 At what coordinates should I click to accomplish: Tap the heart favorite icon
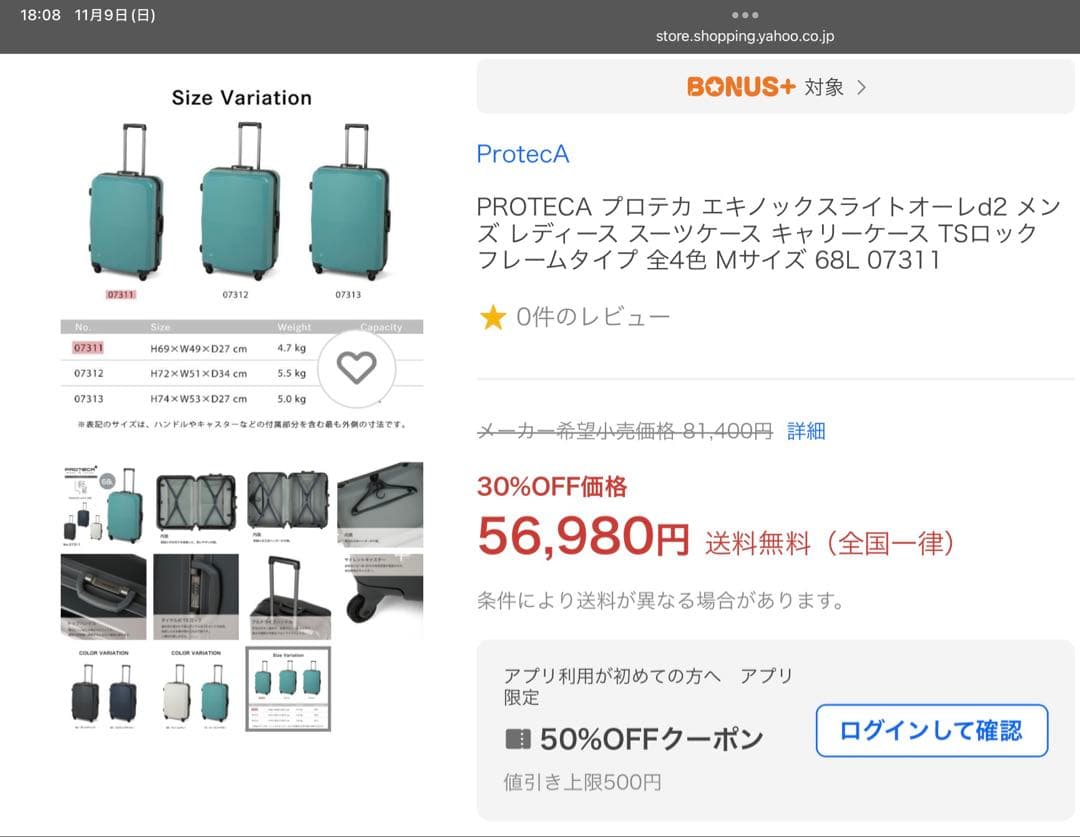coord(356,369)
